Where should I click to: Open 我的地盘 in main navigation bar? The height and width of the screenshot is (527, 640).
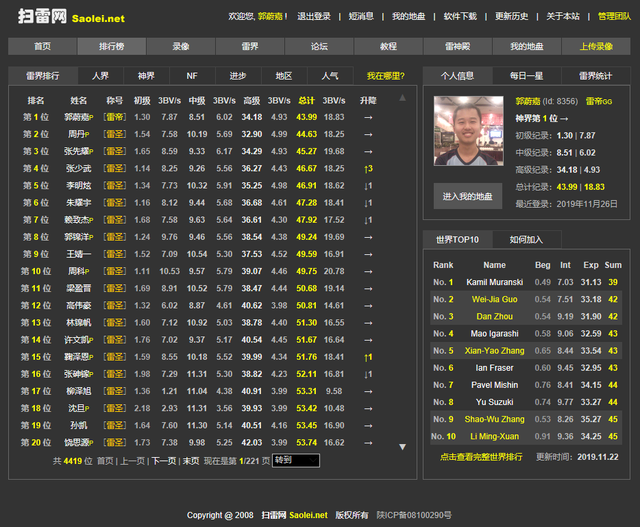click(527, 46)
